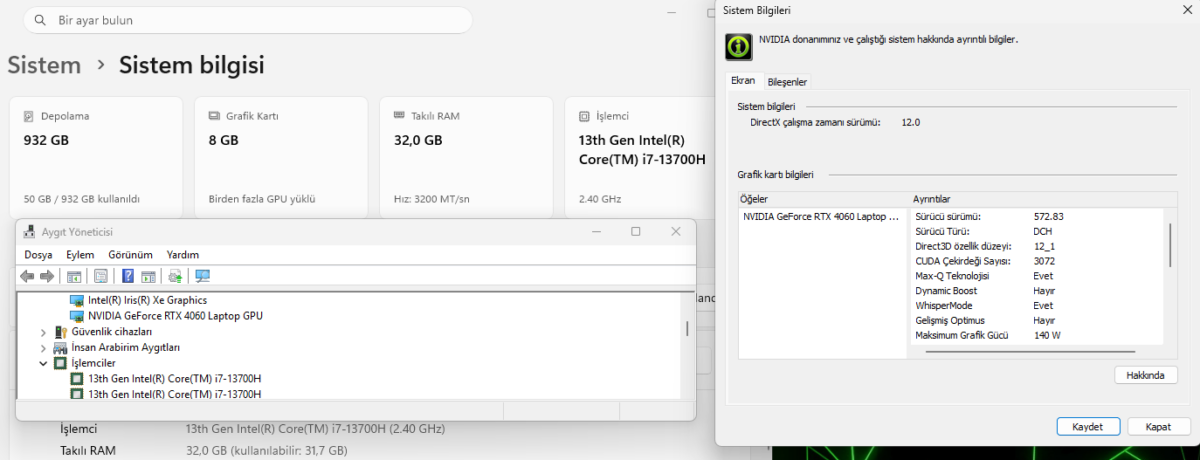Open the Yardım menu
The image size is (1200, 460).
coord(183,255)
